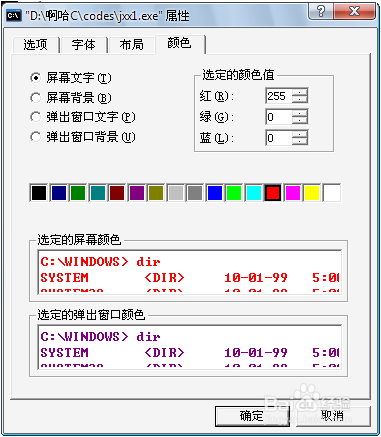Click the 绿(G) label
Image resolution: width=381 pixels, height=437 pixels.
click(217, 117)
